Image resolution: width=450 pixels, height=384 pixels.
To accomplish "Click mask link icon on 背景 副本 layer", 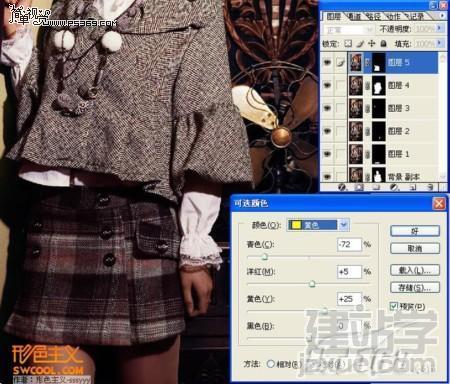I will 368,176.
